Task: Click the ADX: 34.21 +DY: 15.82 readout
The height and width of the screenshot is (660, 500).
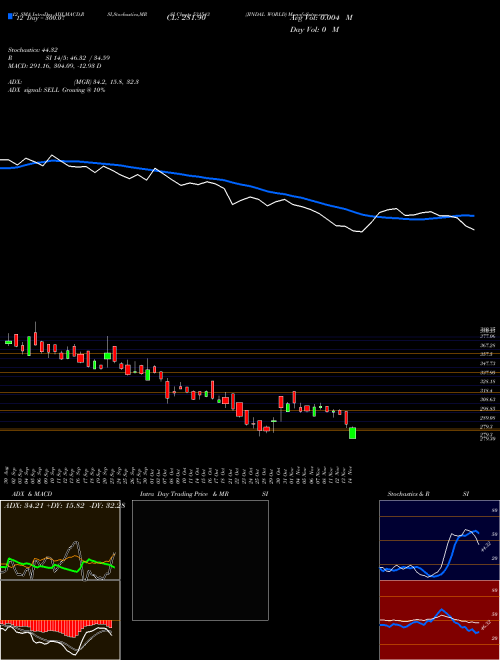Action: pyautogui.click(x=64, y=506)
